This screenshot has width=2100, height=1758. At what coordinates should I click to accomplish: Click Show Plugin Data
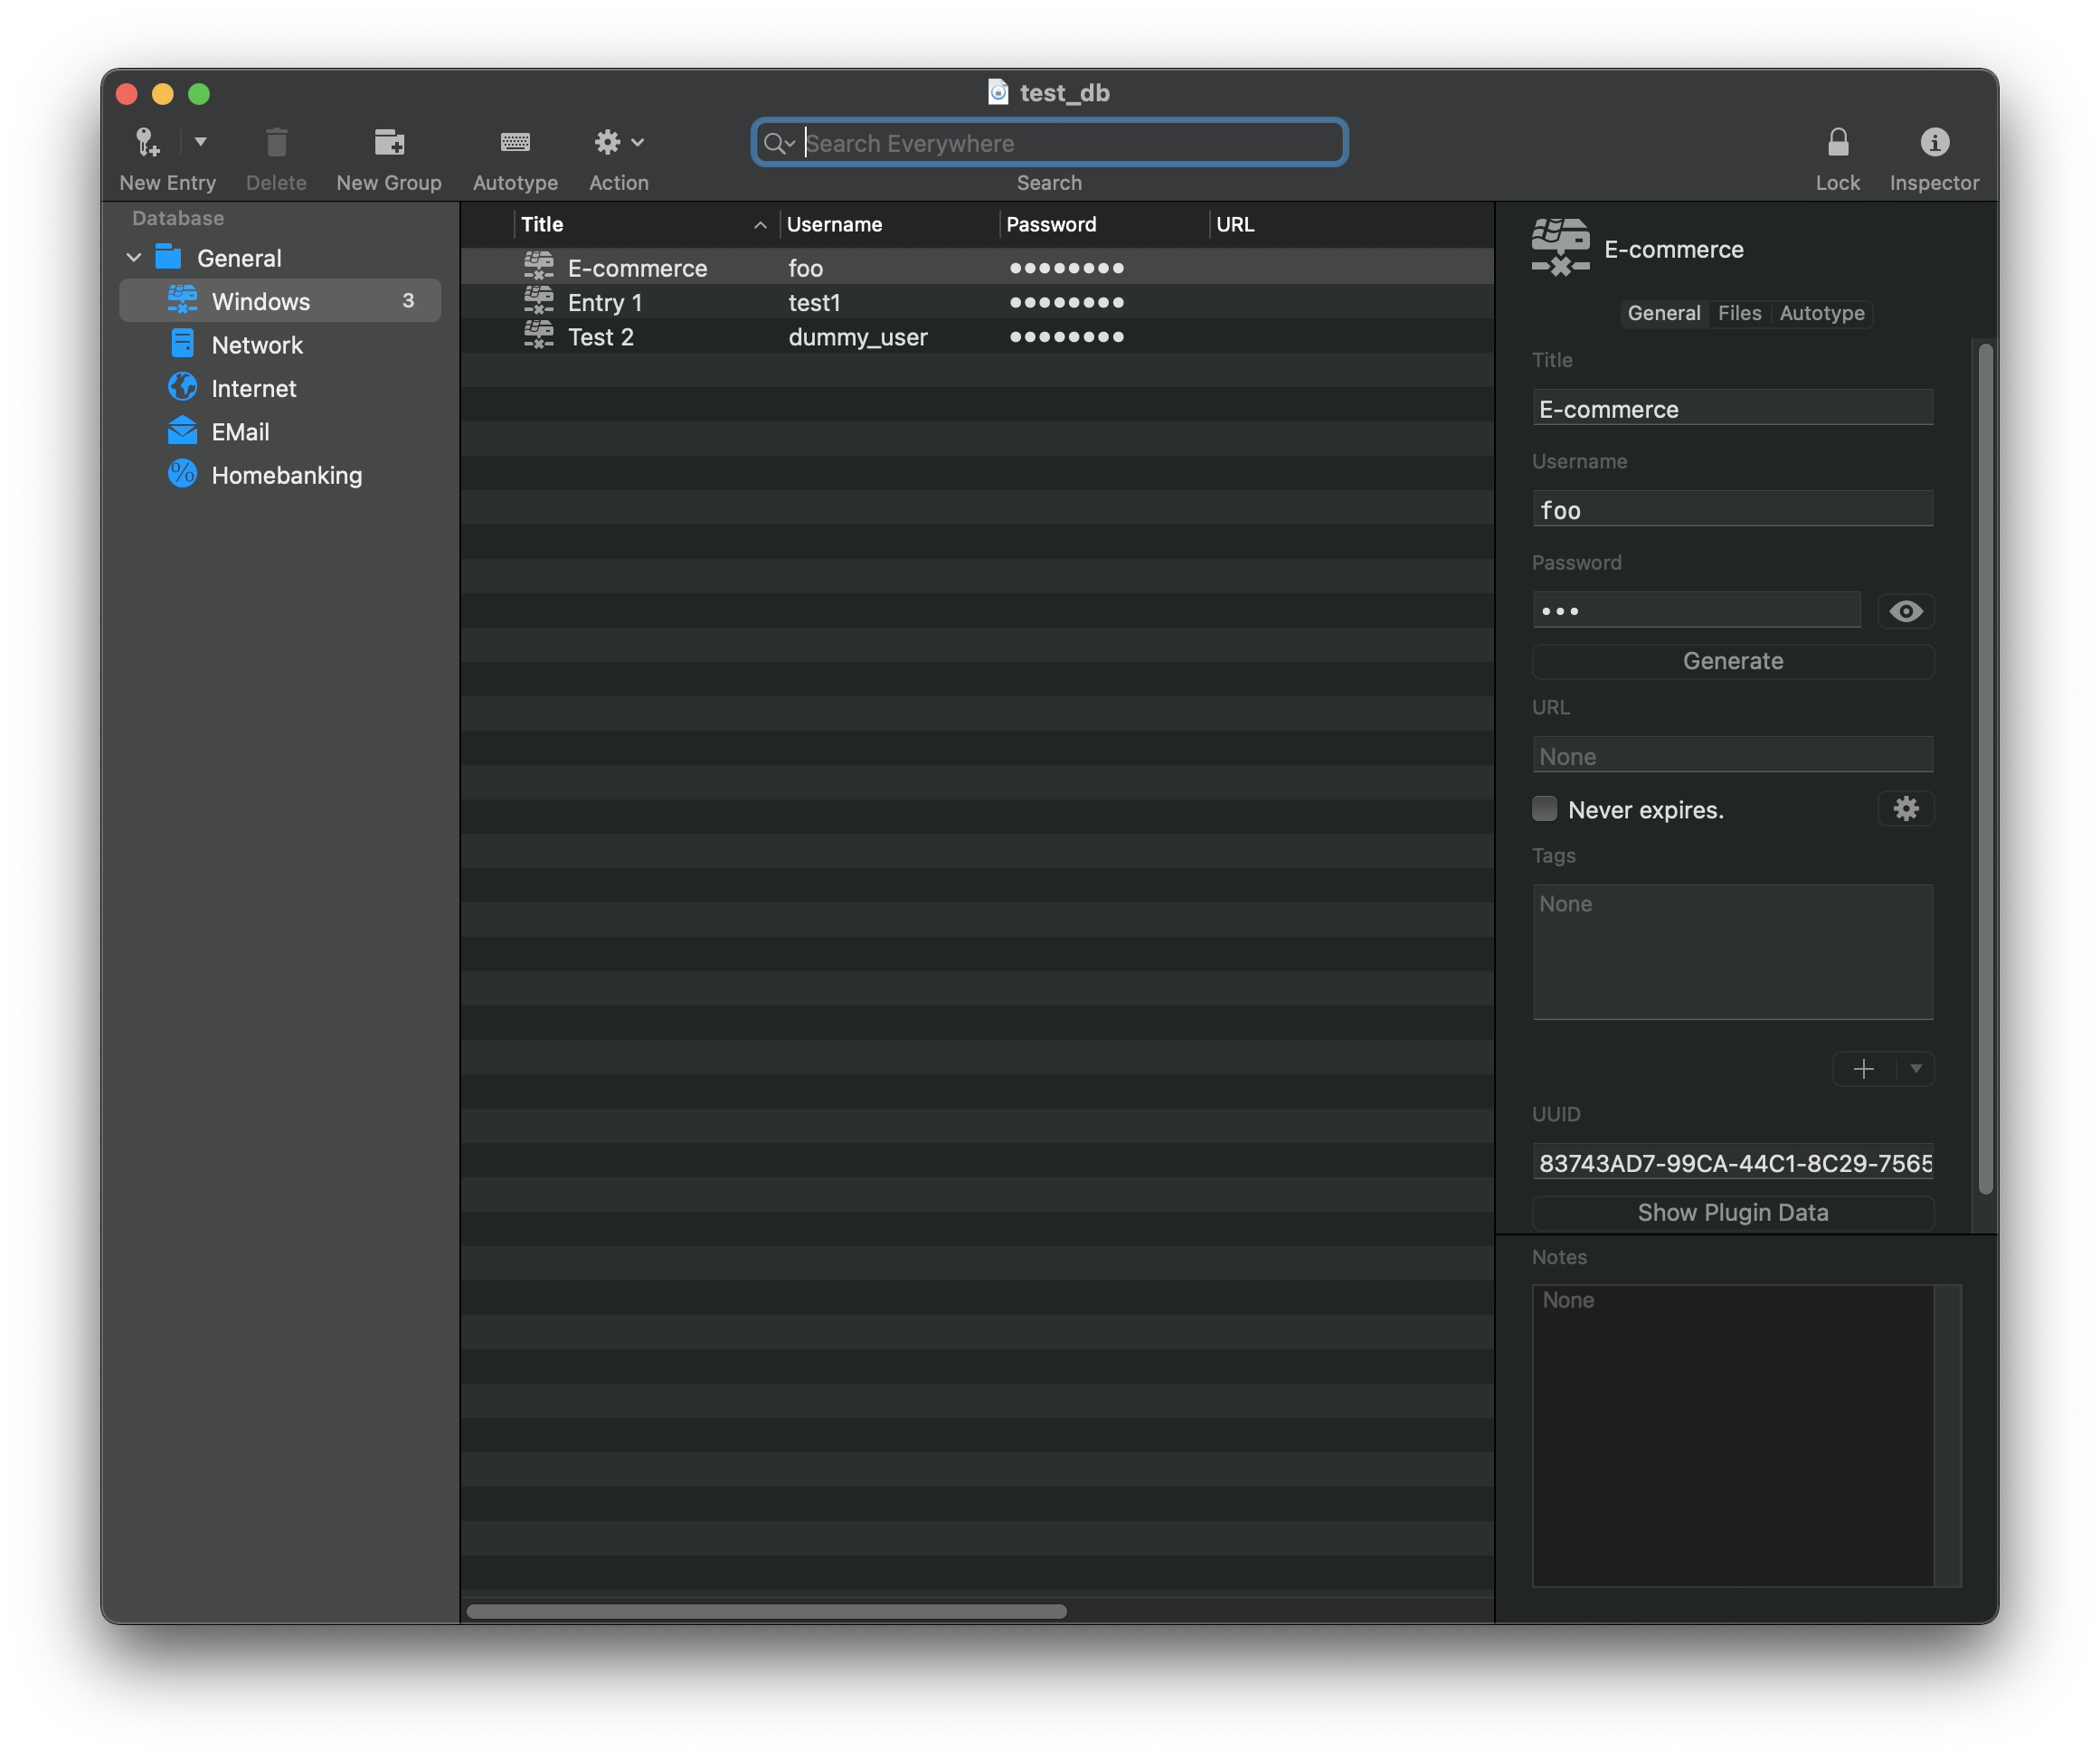click(1732, 1212)
